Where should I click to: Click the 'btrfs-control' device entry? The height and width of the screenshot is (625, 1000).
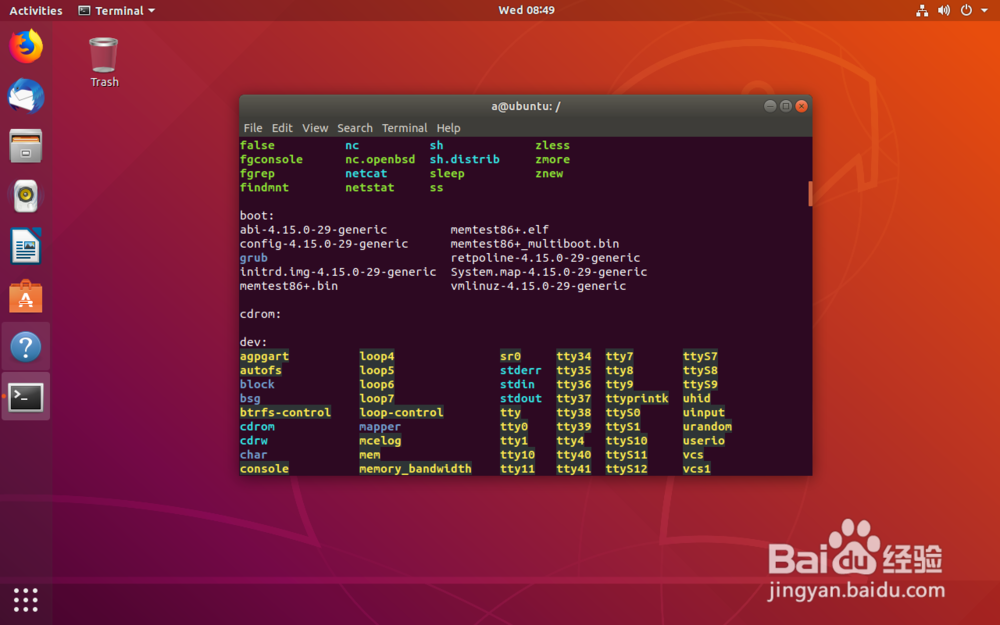tap(285, 412)
